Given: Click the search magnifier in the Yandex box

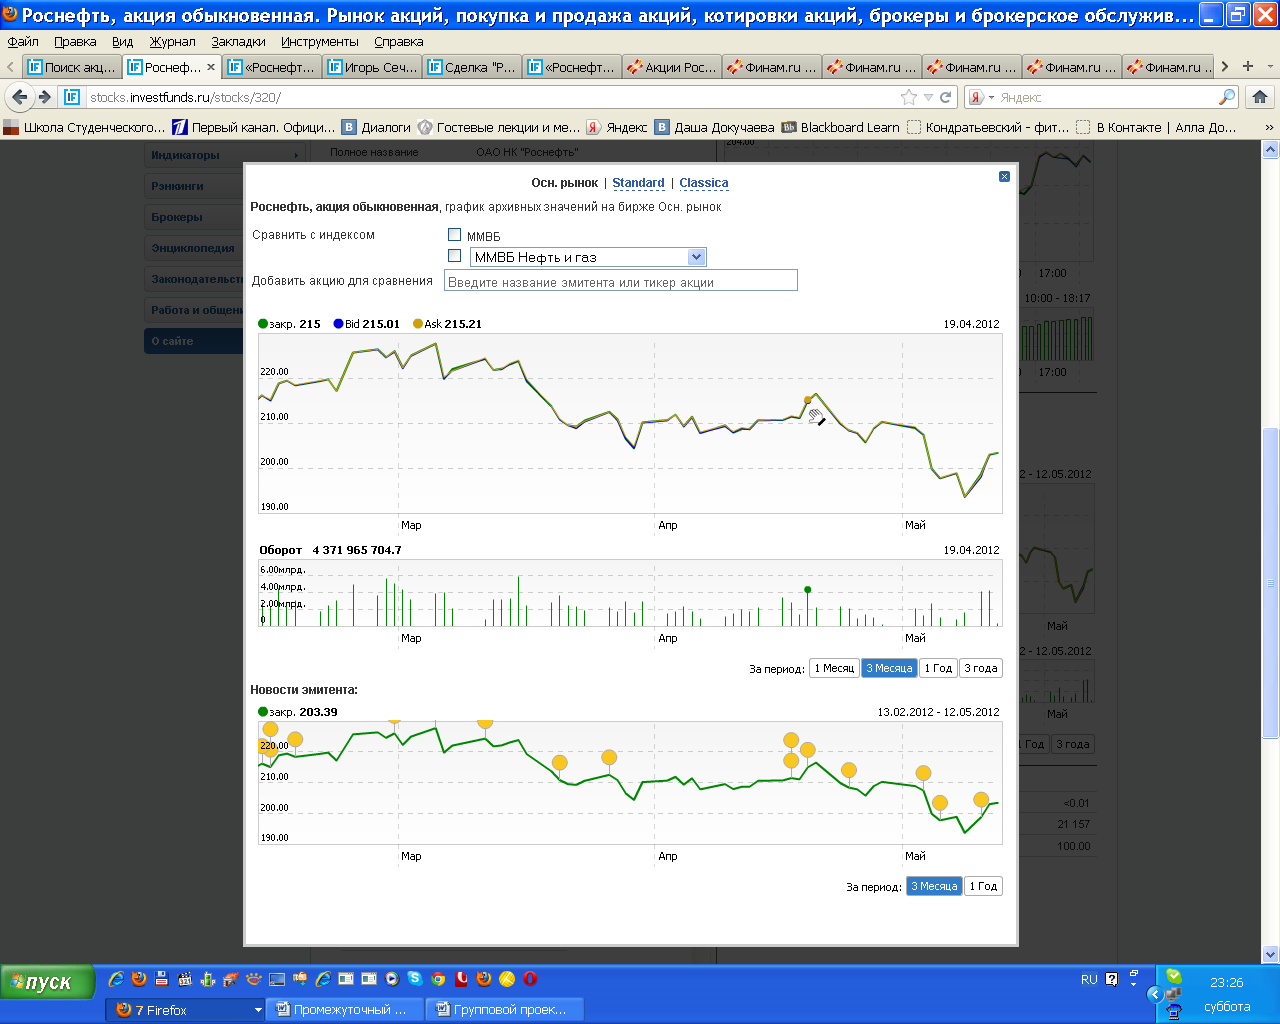Looking at the screenshot, I should point(1227,97).
